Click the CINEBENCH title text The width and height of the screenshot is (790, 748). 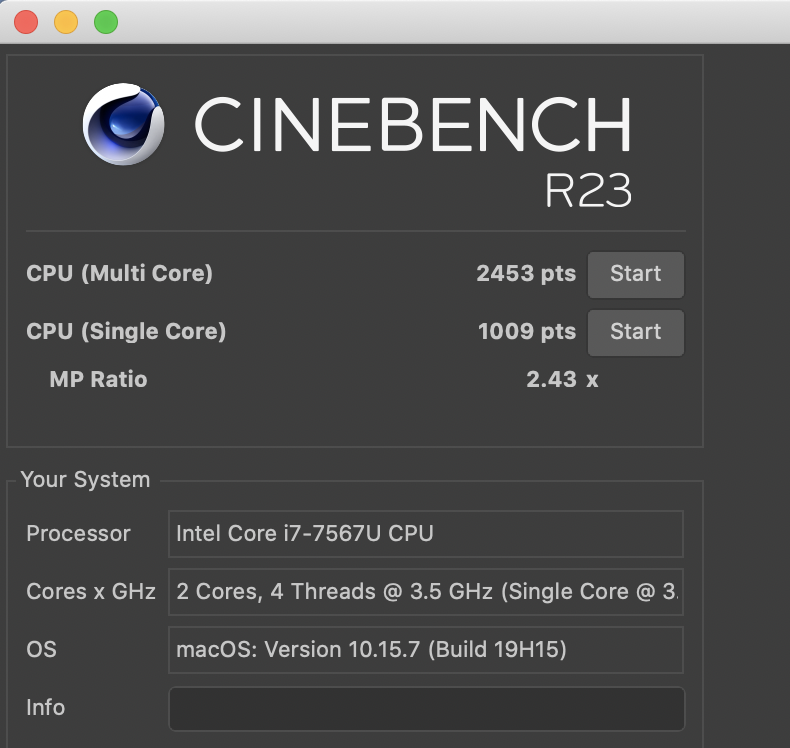tap(413, 124)
